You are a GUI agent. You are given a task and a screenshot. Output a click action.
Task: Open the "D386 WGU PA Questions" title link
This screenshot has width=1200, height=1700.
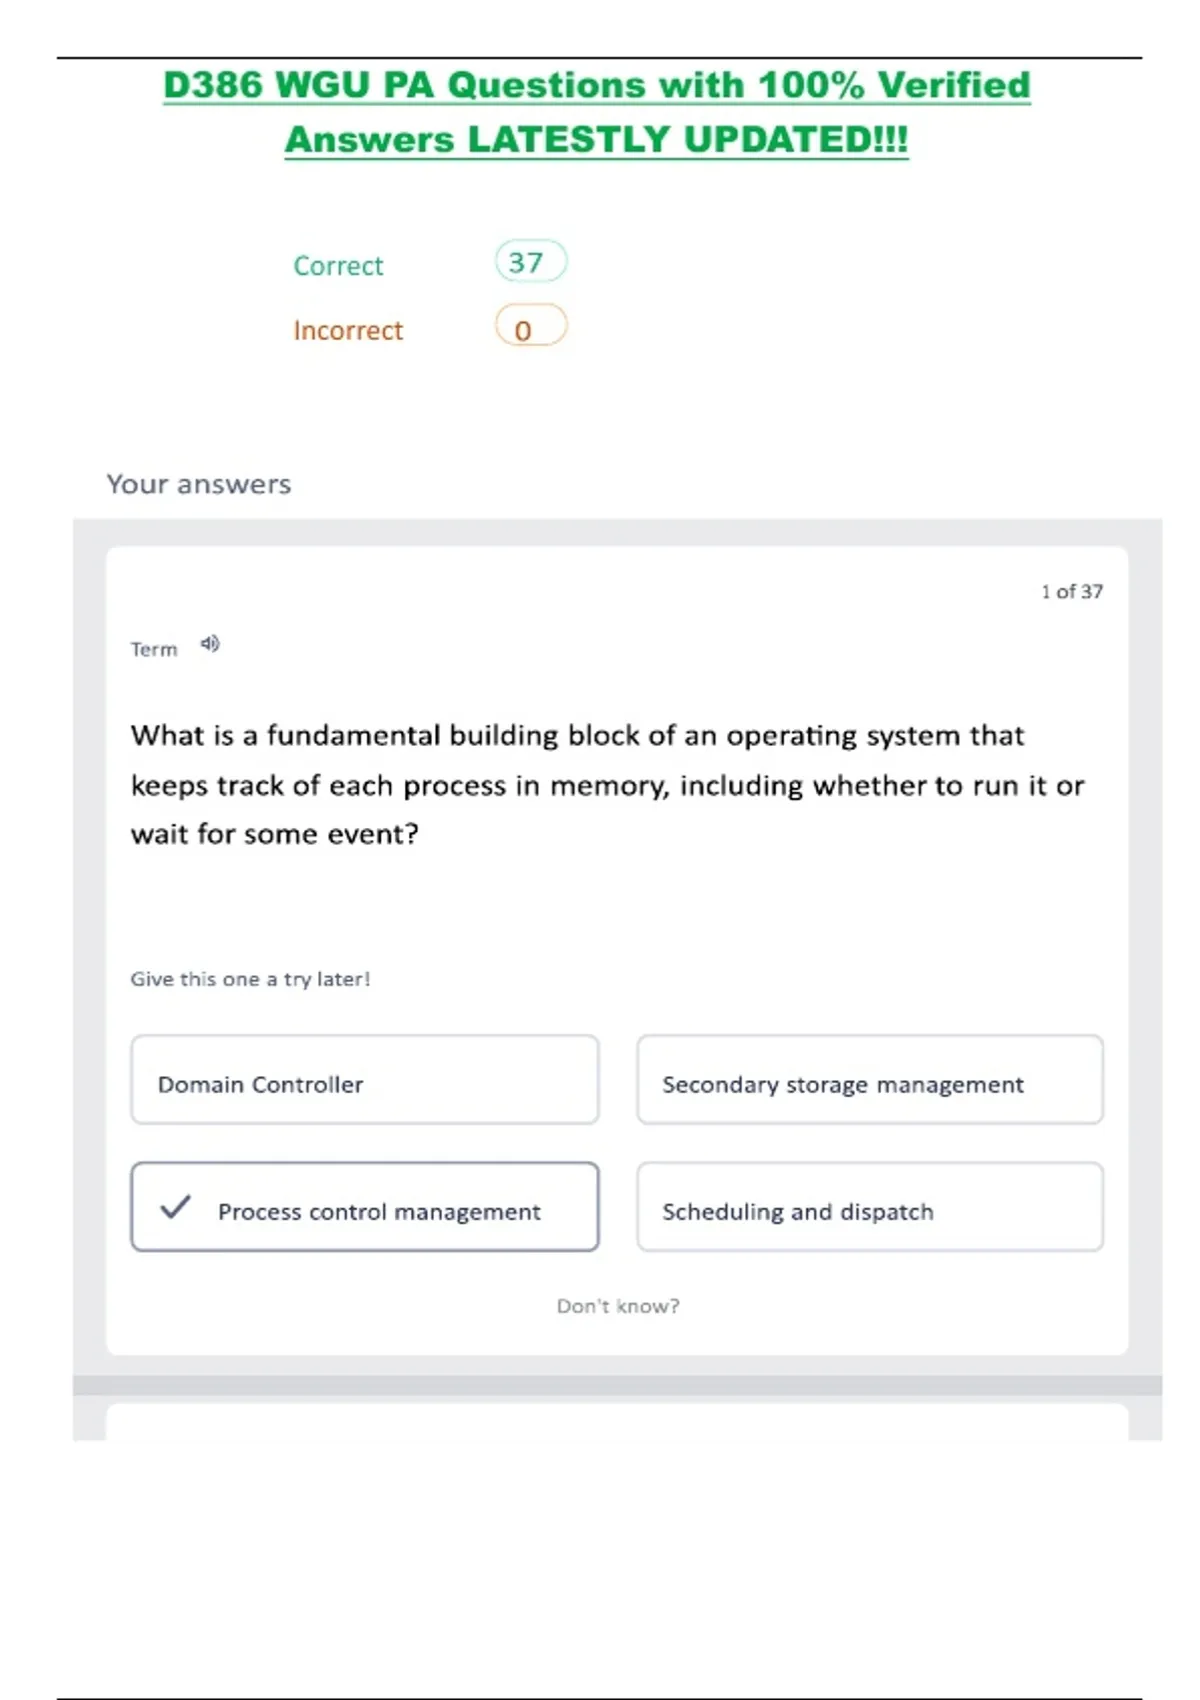point(596,86)
